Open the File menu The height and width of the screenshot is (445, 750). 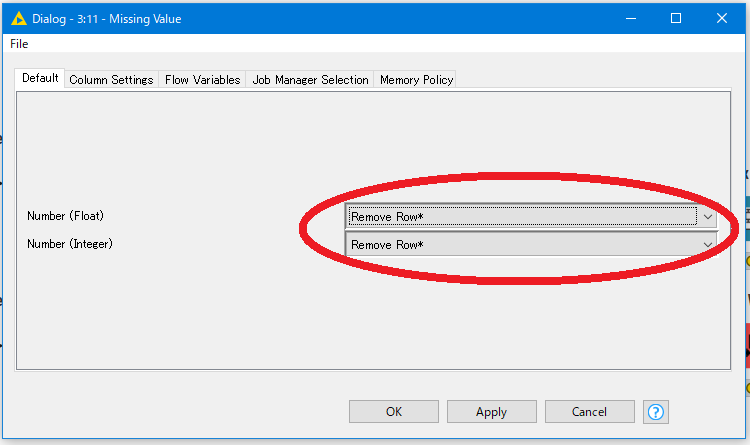19,44
